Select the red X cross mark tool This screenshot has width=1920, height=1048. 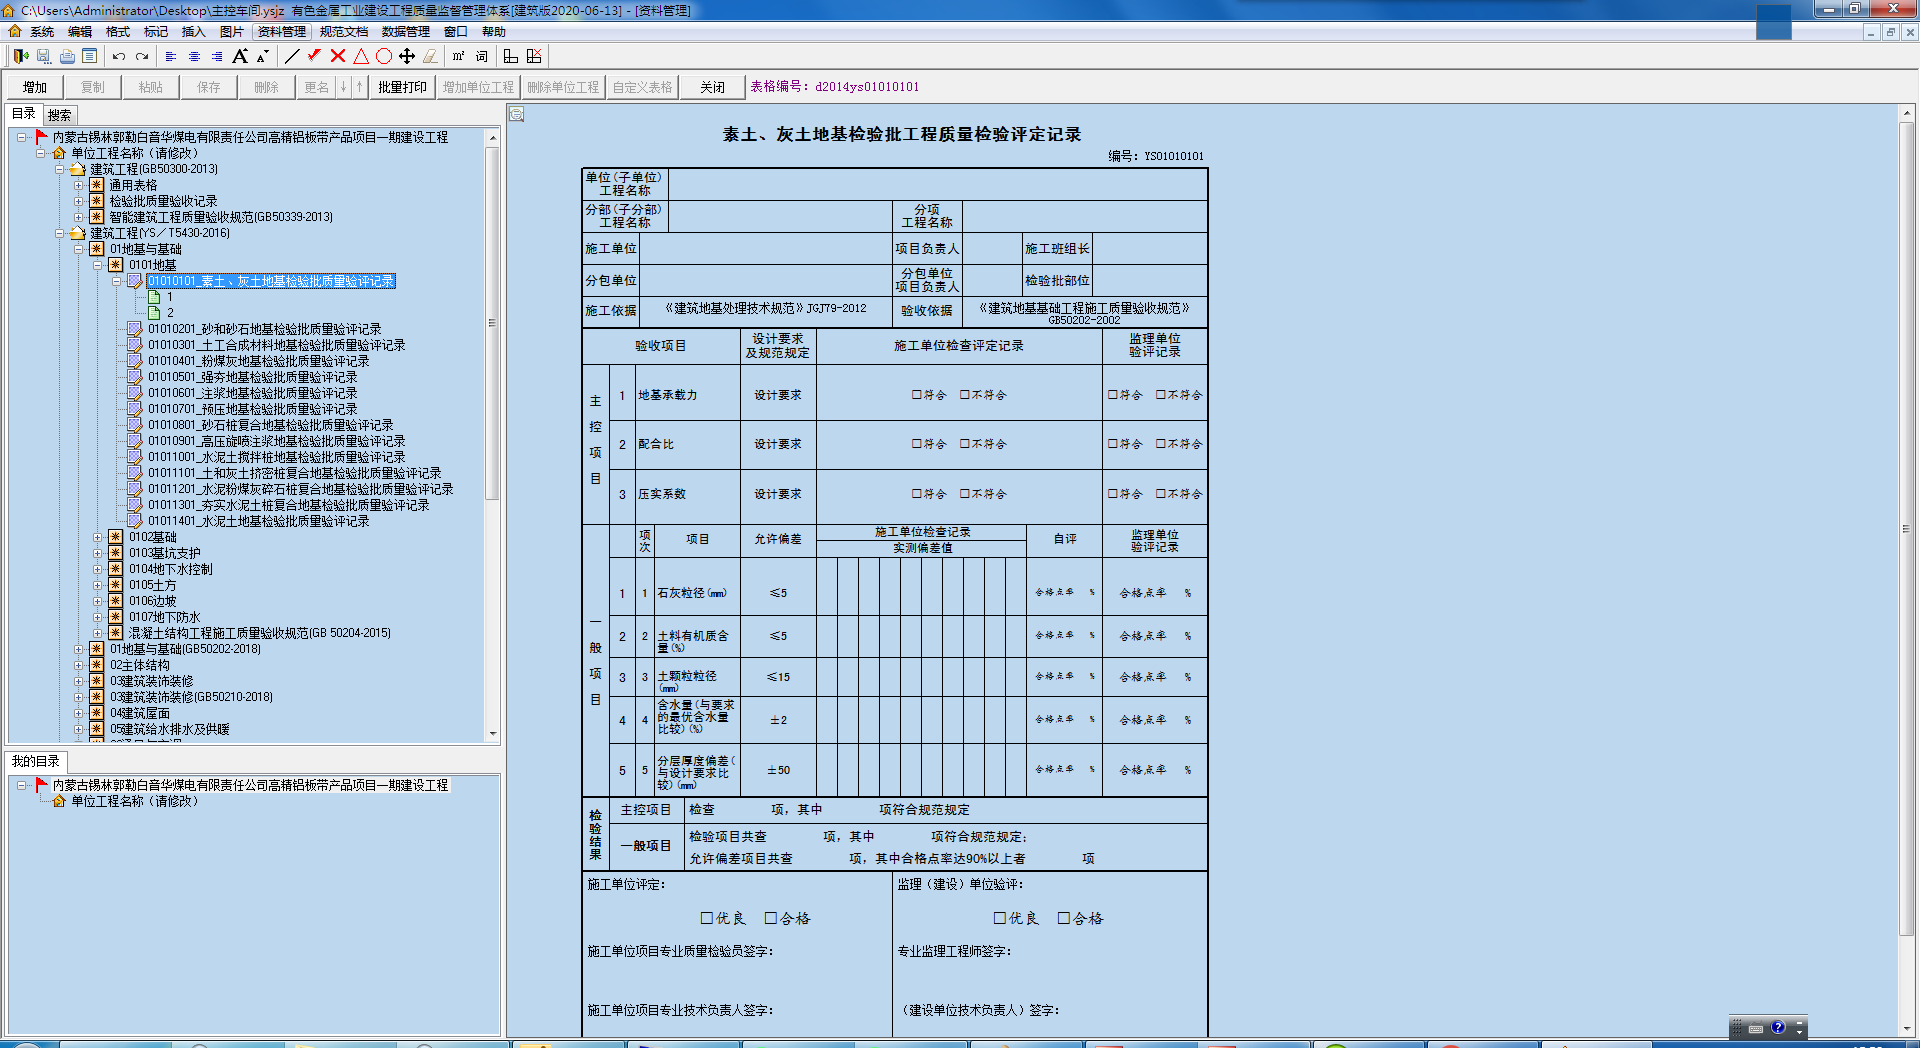[338, 56]
